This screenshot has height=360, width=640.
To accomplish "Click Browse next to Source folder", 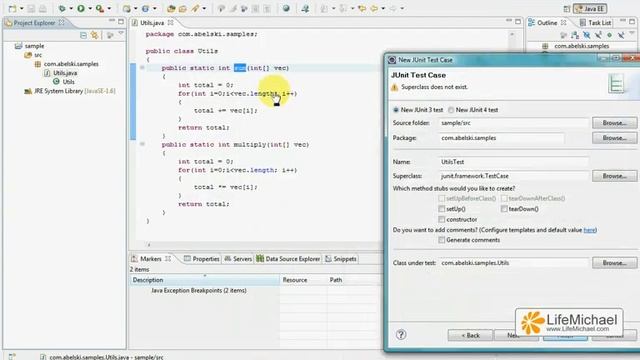I will (614, 123).
